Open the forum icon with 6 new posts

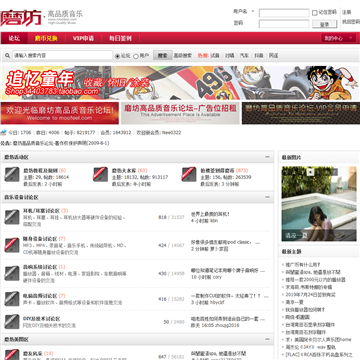coord(12,174)
